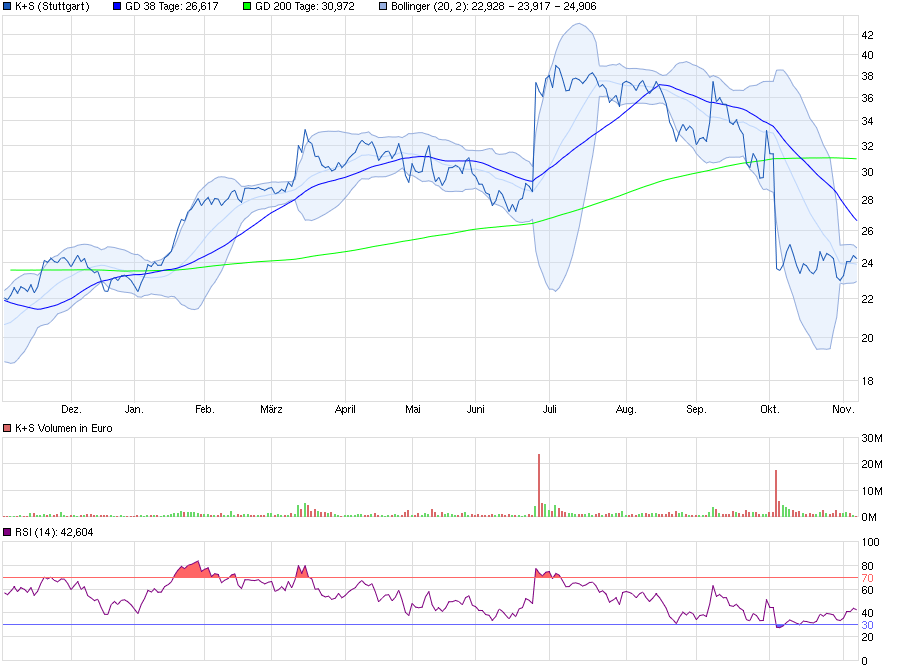
Task: Click the red 70 RSI threshold label
Action: (x=867, y=578)
